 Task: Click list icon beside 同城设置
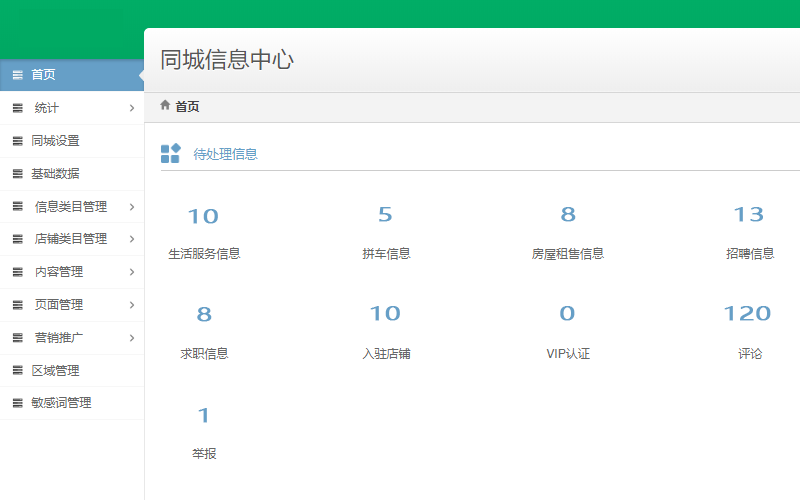(x=17, y=141)
